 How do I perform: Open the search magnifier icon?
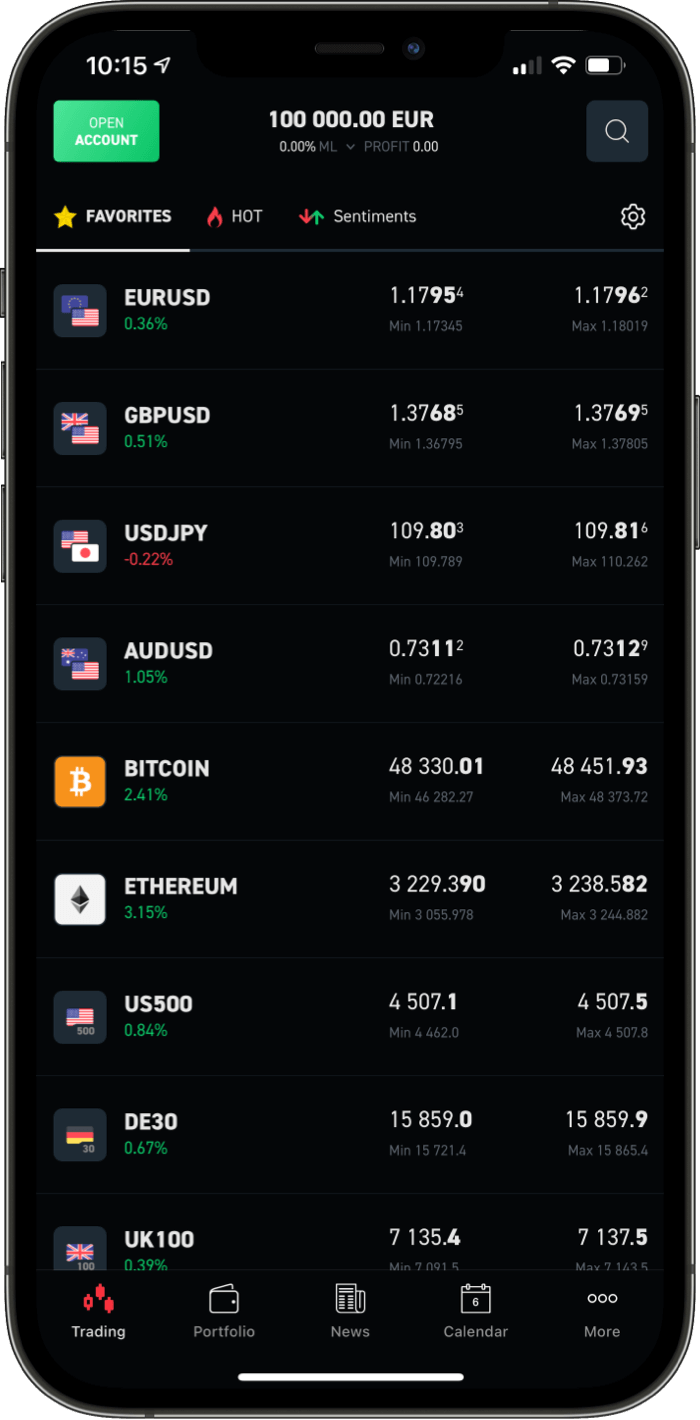[x=617, y=131]
